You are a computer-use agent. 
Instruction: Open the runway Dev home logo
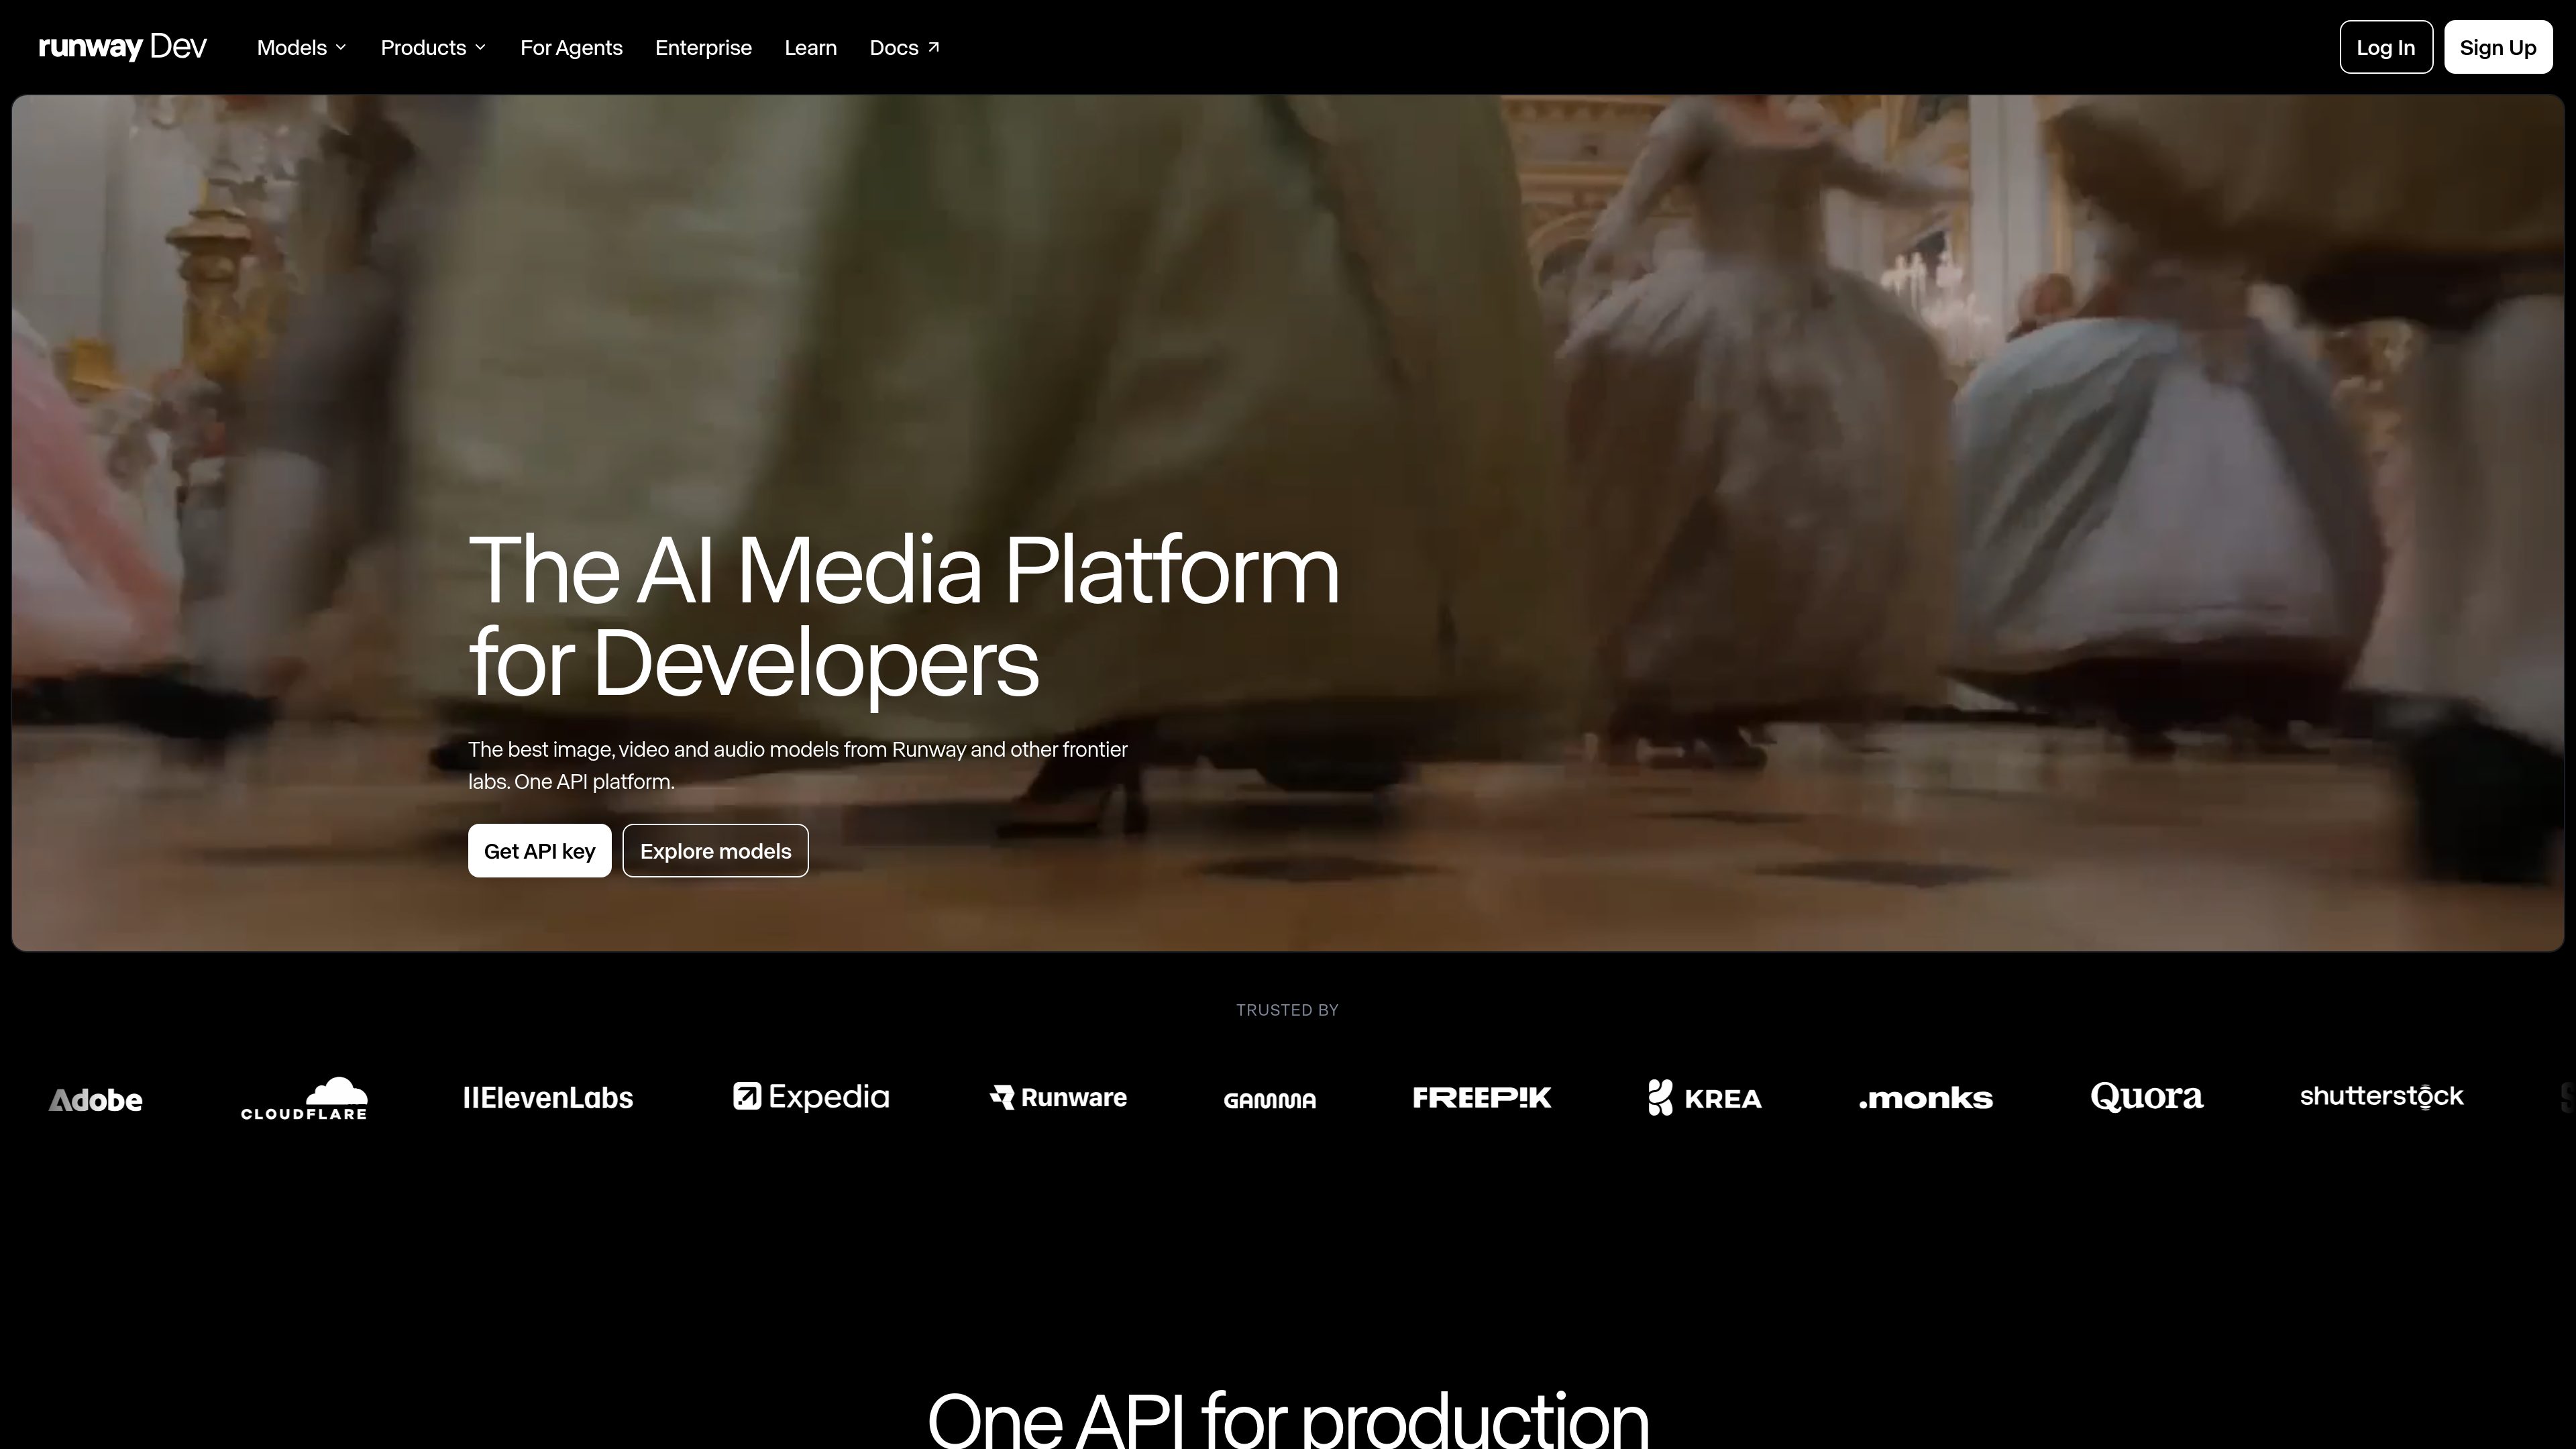[x=122, y=47]
